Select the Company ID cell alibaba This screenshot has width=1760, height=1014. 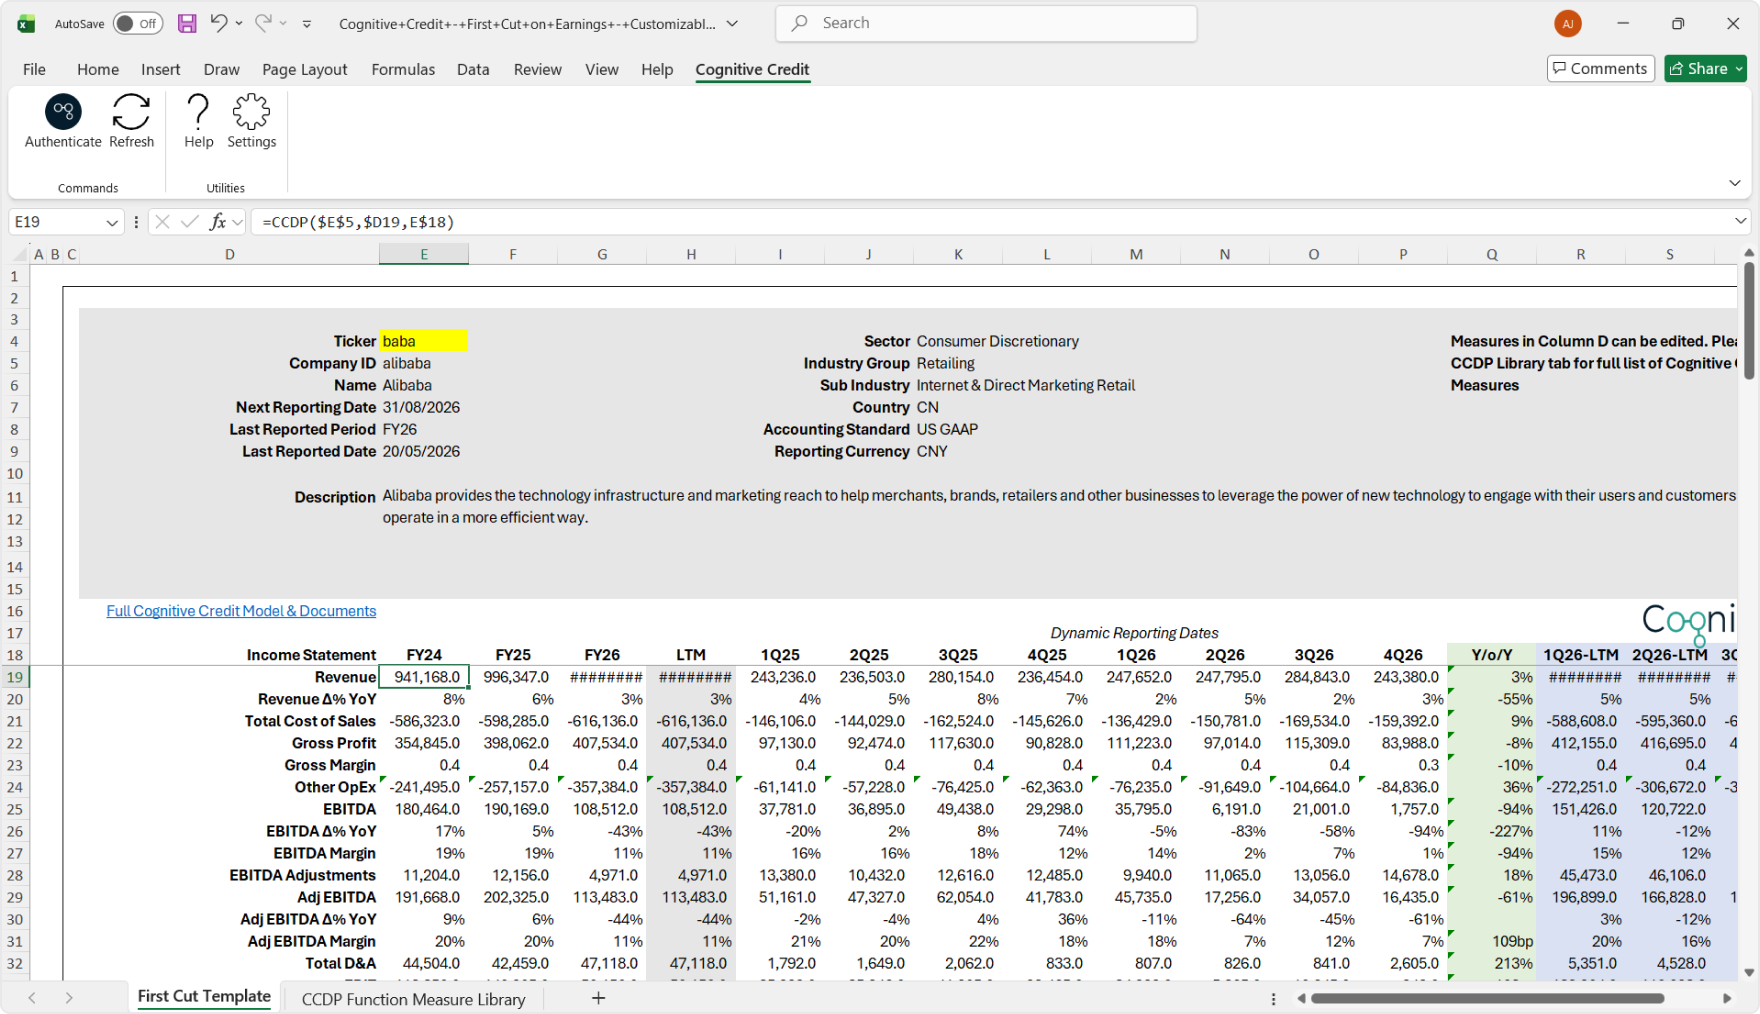tap(424, 363)
